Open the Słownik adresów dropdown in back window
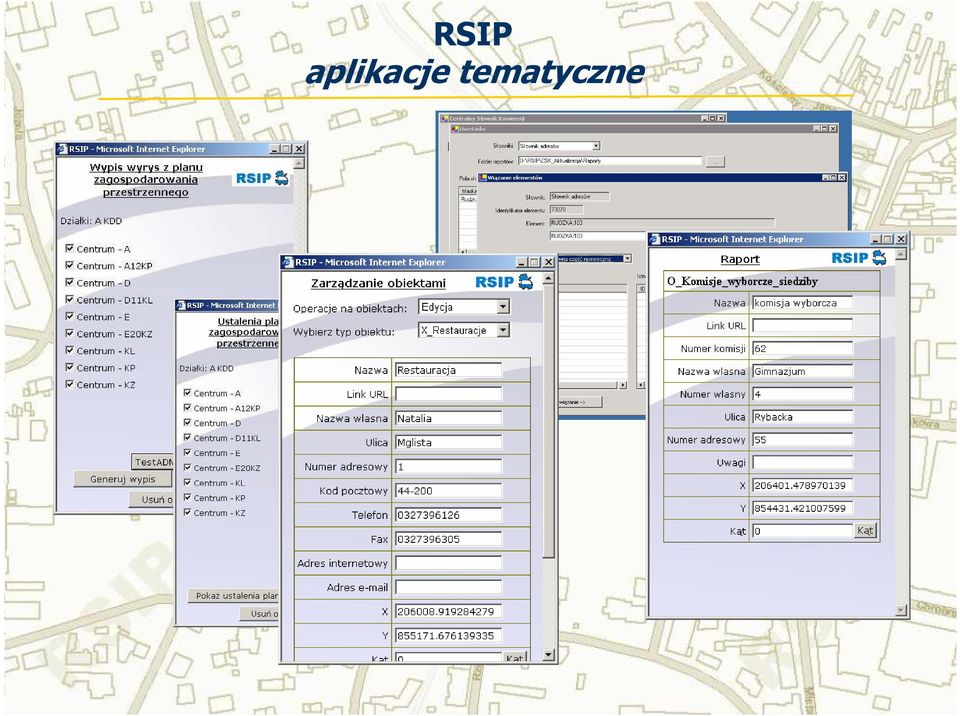The image size is (960, 716). coord(596,146)
